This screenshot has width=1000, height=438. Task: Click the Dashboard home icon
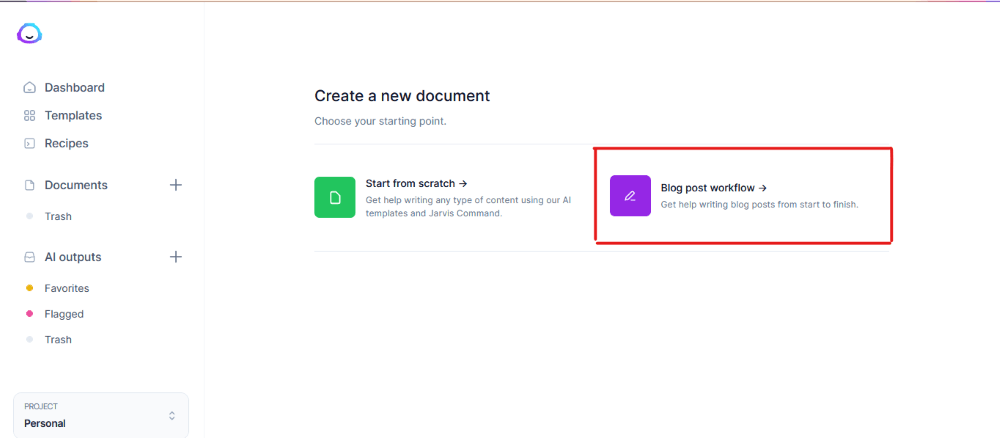pos(29,87)
